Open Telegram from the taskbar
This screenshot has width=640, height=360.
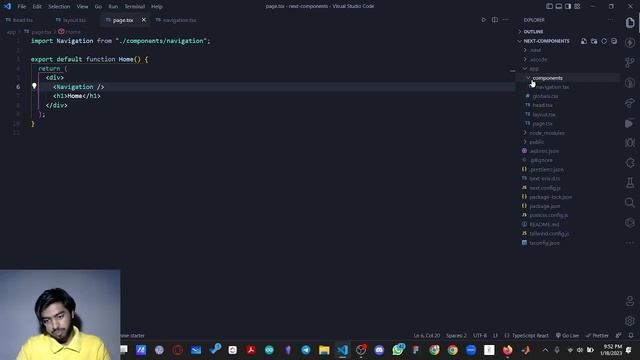tap(306, 350)
